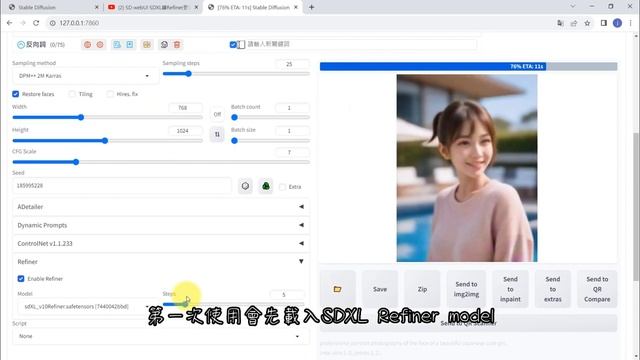Toggle the checkbox before the keyword input field

tap(233, 44)
